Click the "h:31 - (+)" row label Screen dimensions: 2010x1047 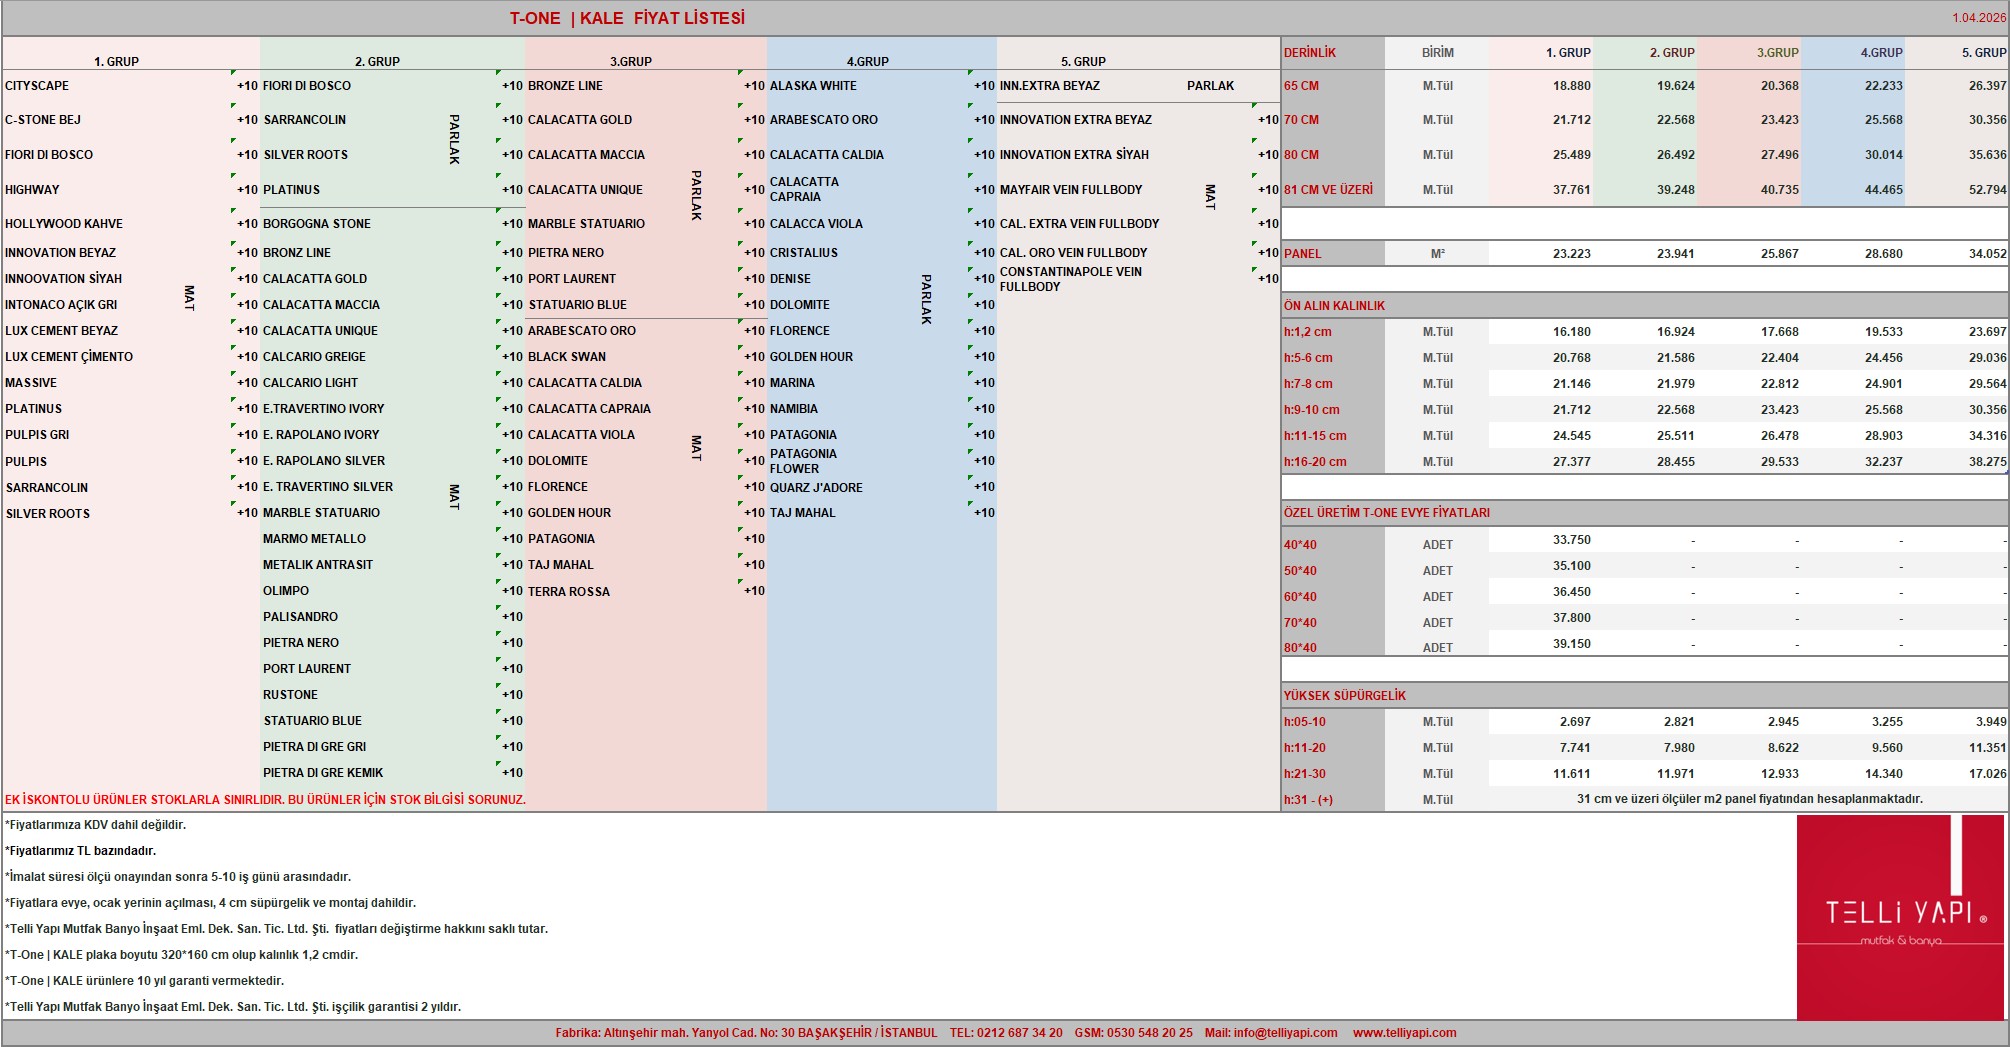[x=1309, y=800]
